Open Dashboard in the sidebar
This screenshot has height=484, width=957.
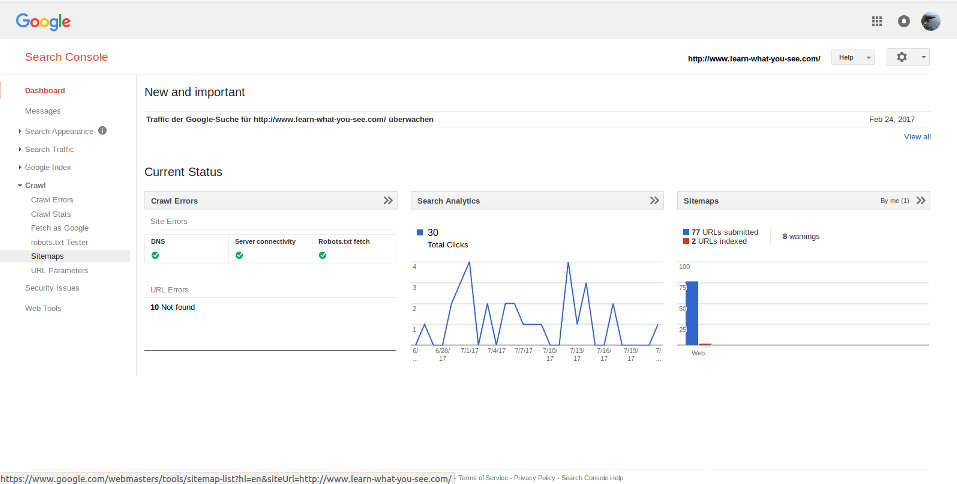[x=45, y=90]
